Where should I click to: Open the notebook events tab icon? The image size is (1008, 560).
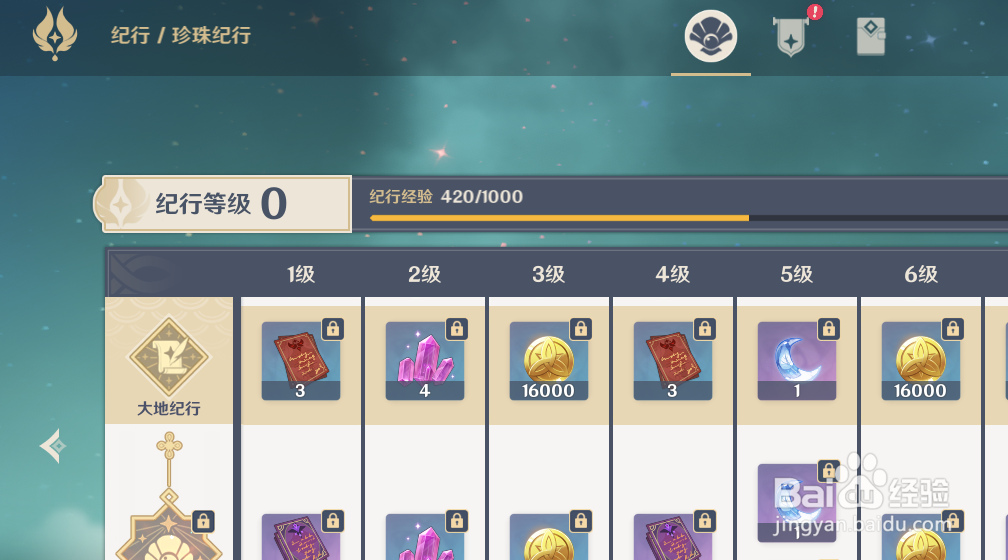tap(871, 36)
